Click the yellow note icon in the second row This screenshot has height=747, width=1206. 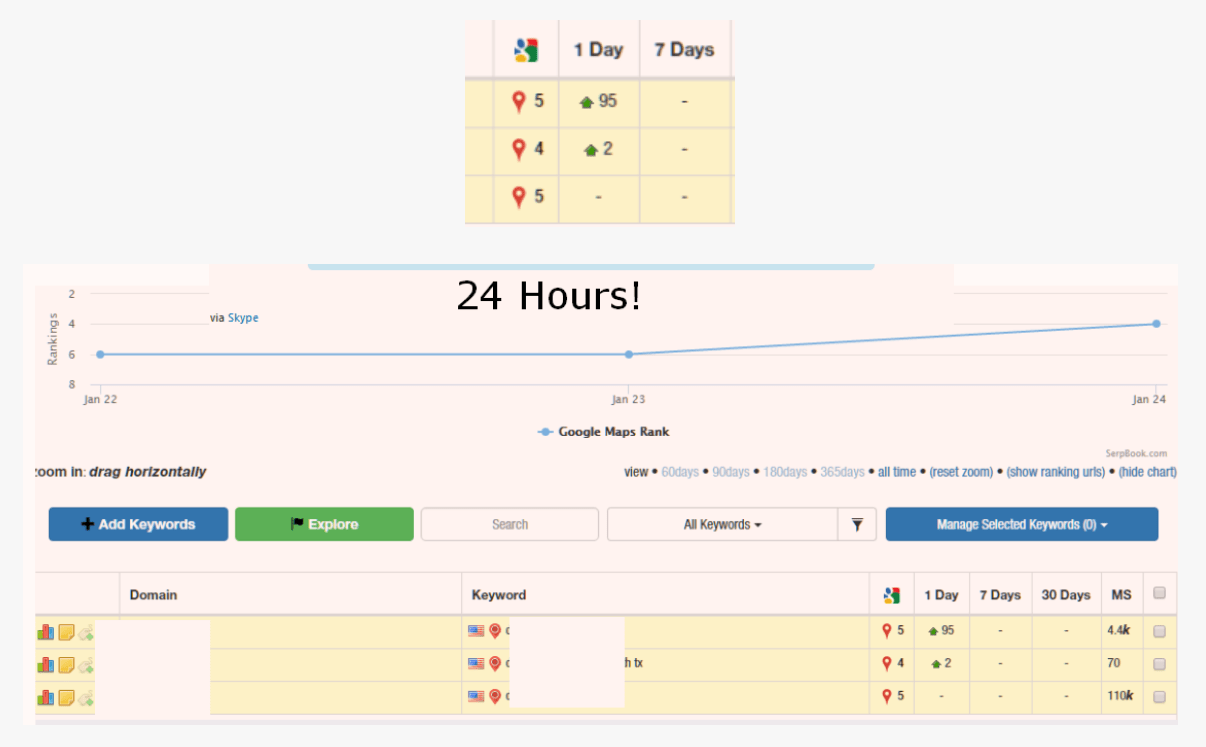[66, 665]
